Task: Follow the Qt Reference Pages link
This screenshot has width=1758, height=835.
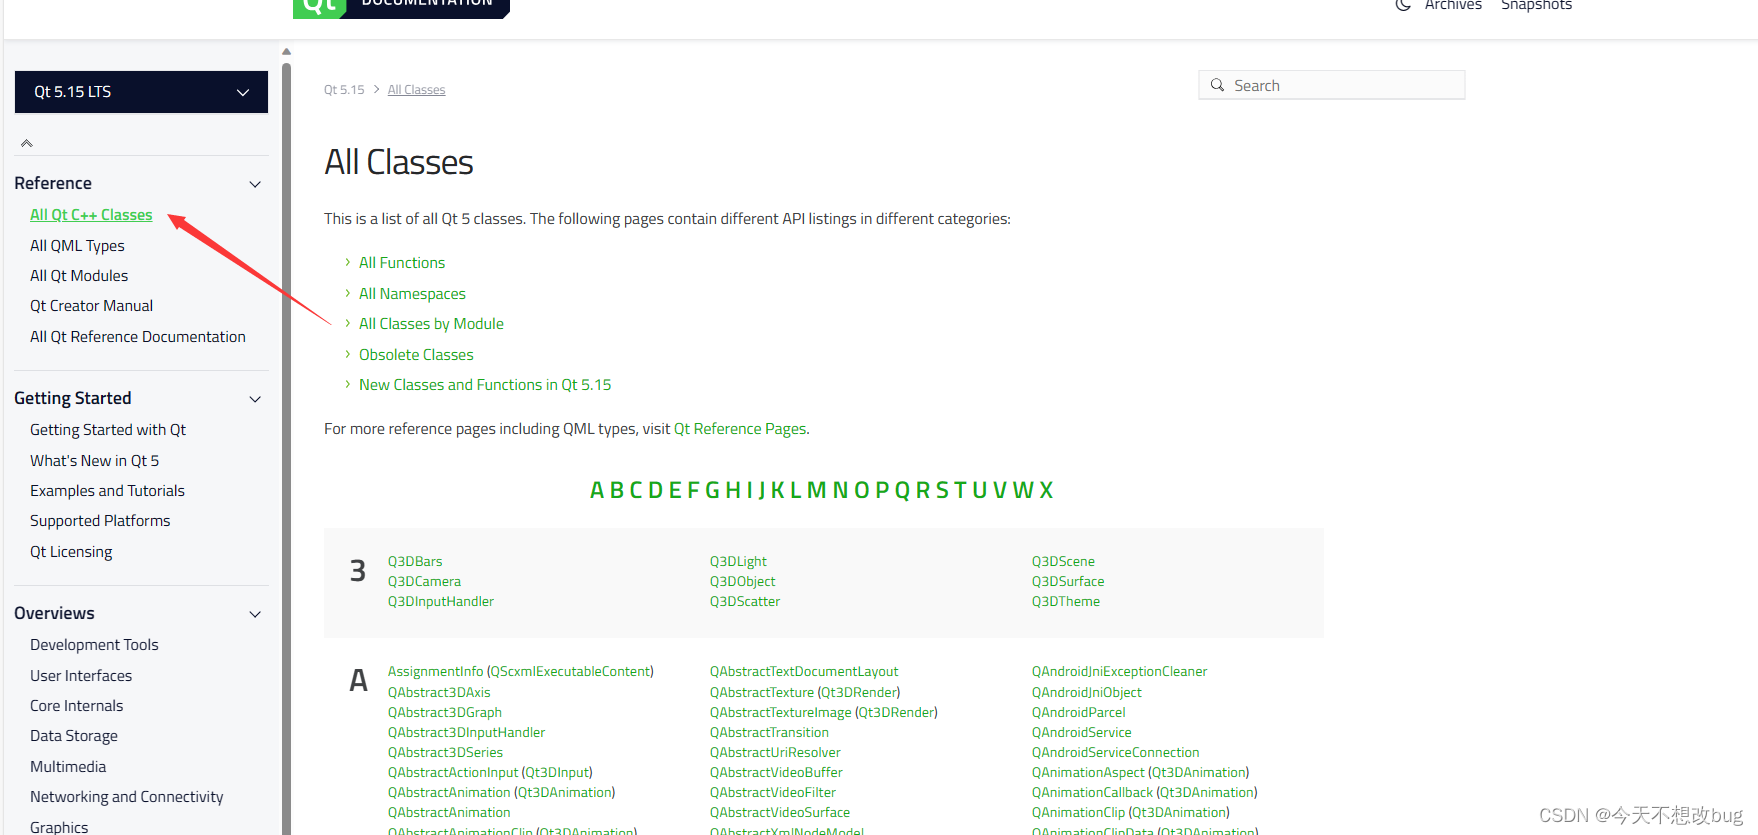Action: [740, 429]
